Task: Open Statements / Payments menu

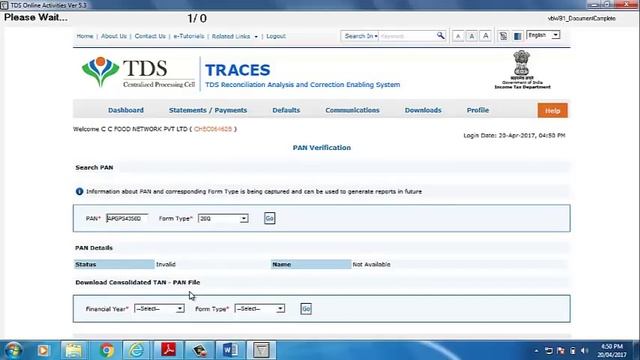Action: point(208,110)
